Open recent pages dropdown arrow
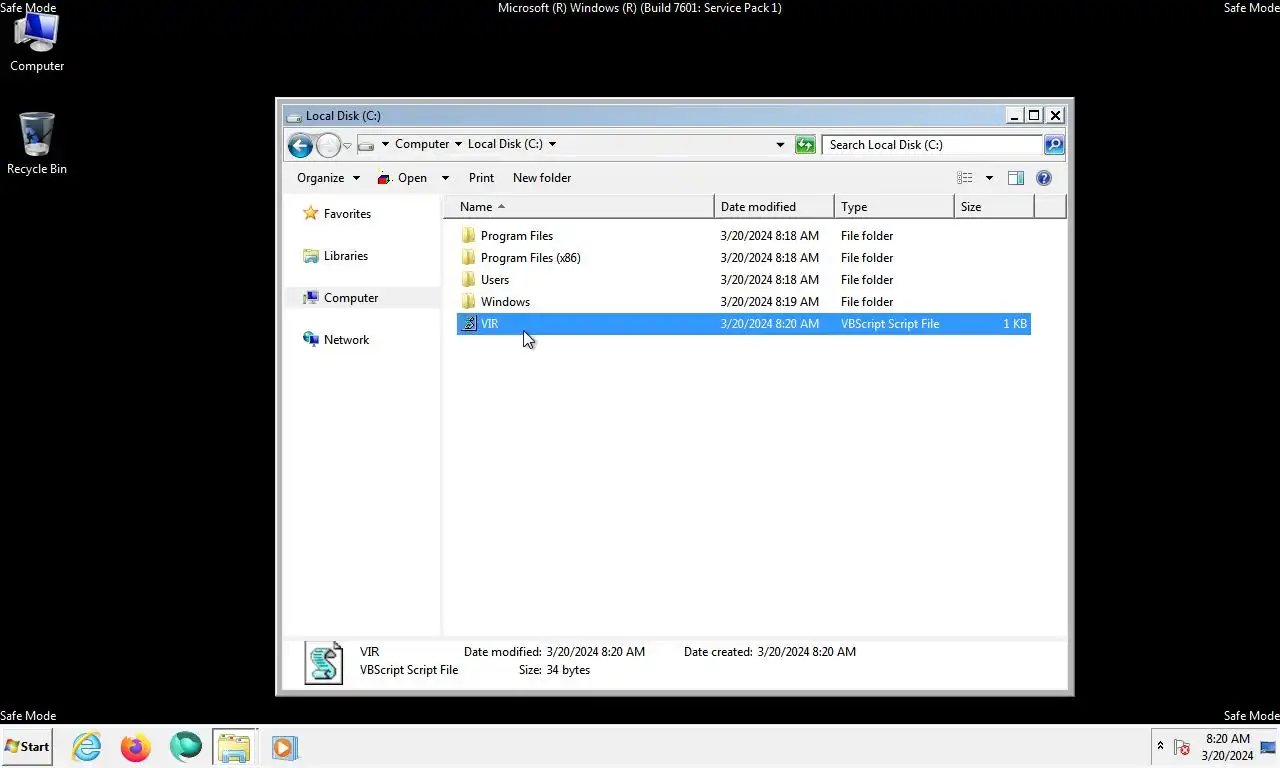 coord(347,146)
